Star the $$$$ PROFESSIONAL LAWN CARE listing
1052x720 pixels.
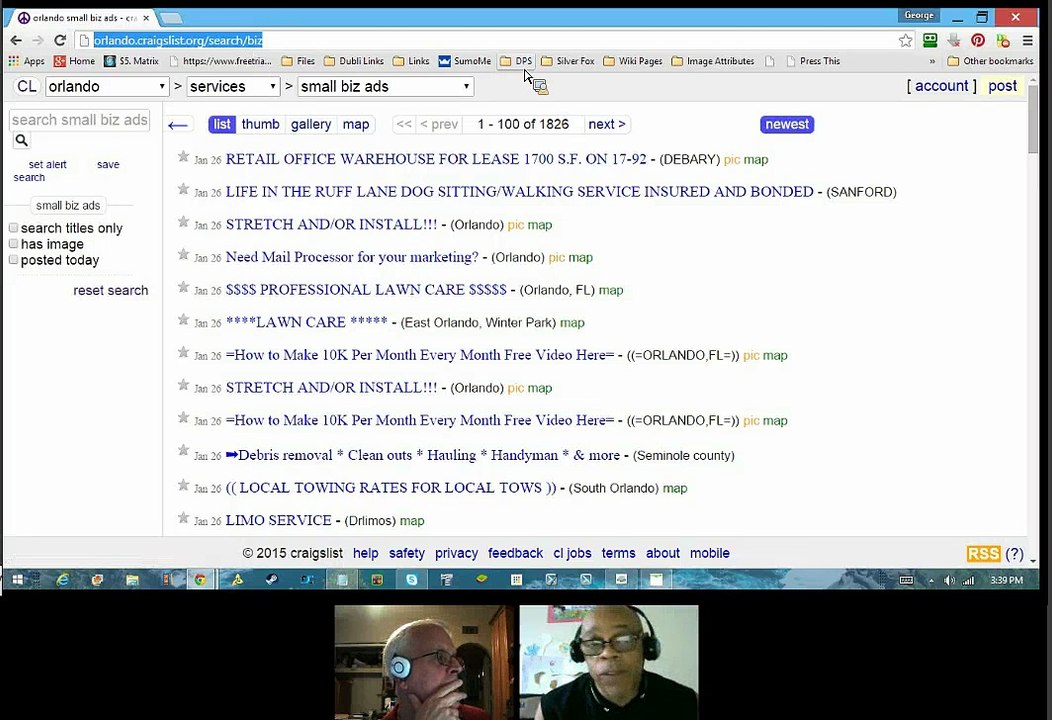[183, 287]
